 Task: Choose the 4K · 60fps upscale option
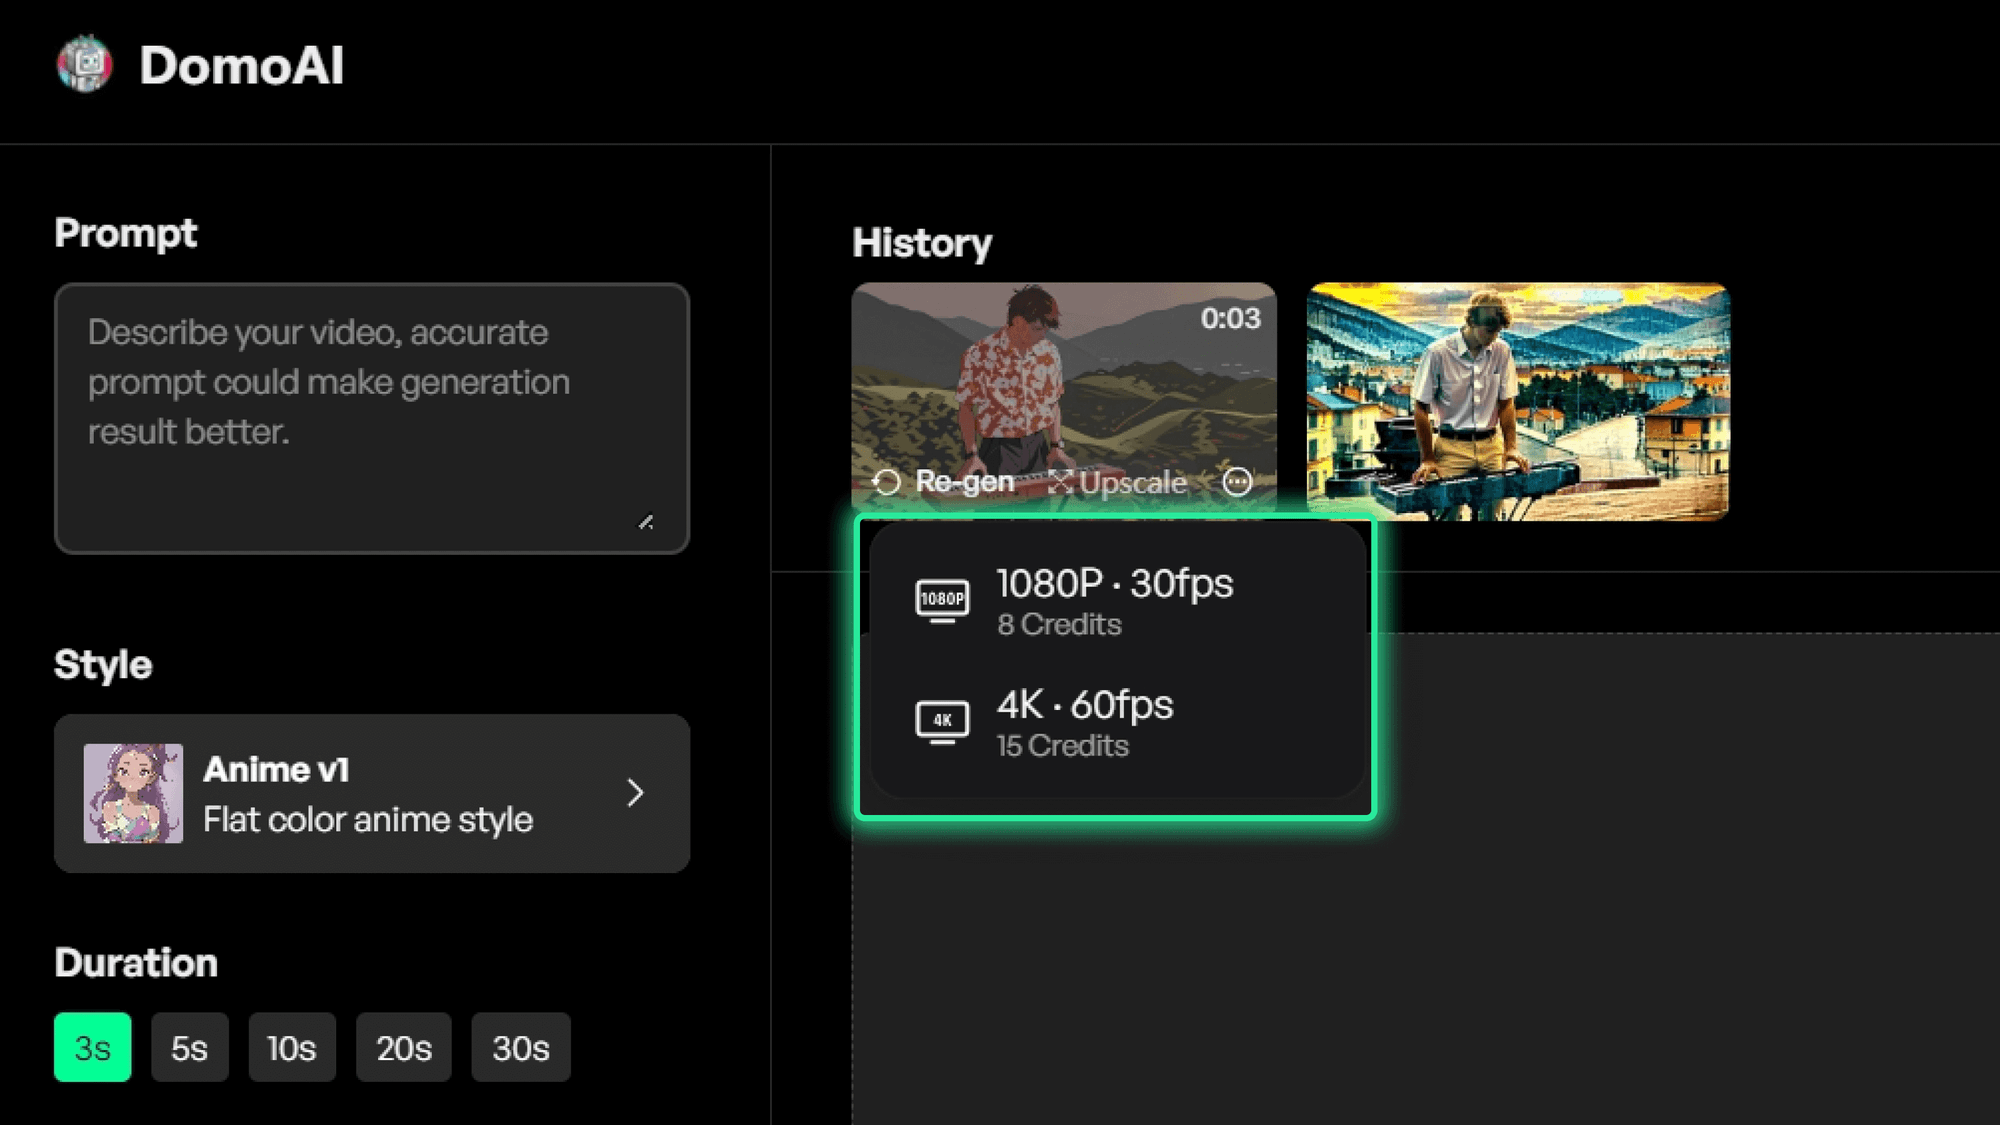1085,722
